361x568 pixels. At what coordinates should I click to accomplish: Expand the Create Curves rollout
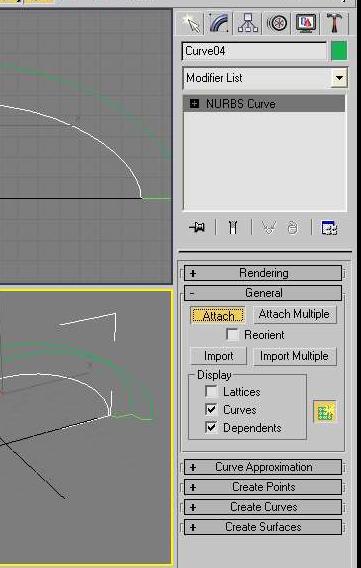click(x=263, y=507)
